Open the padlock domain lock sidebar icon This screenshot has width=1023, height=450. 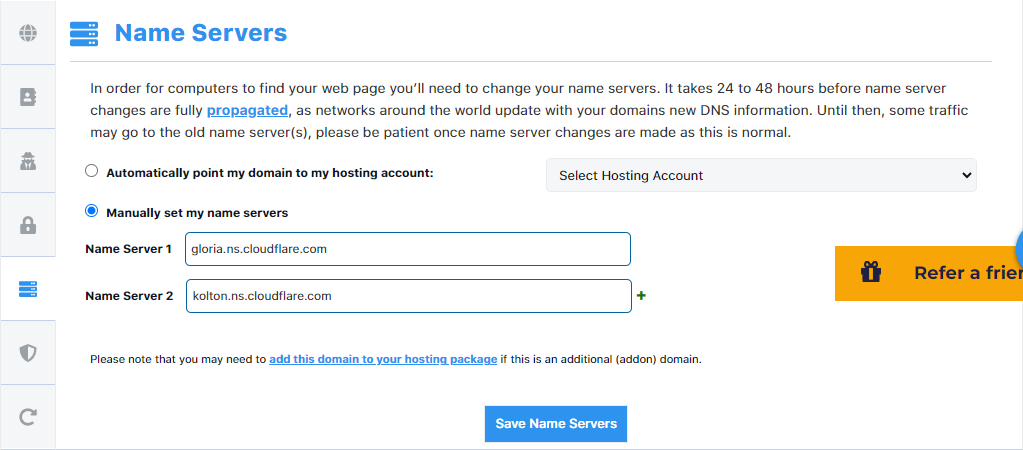point(28,225)
